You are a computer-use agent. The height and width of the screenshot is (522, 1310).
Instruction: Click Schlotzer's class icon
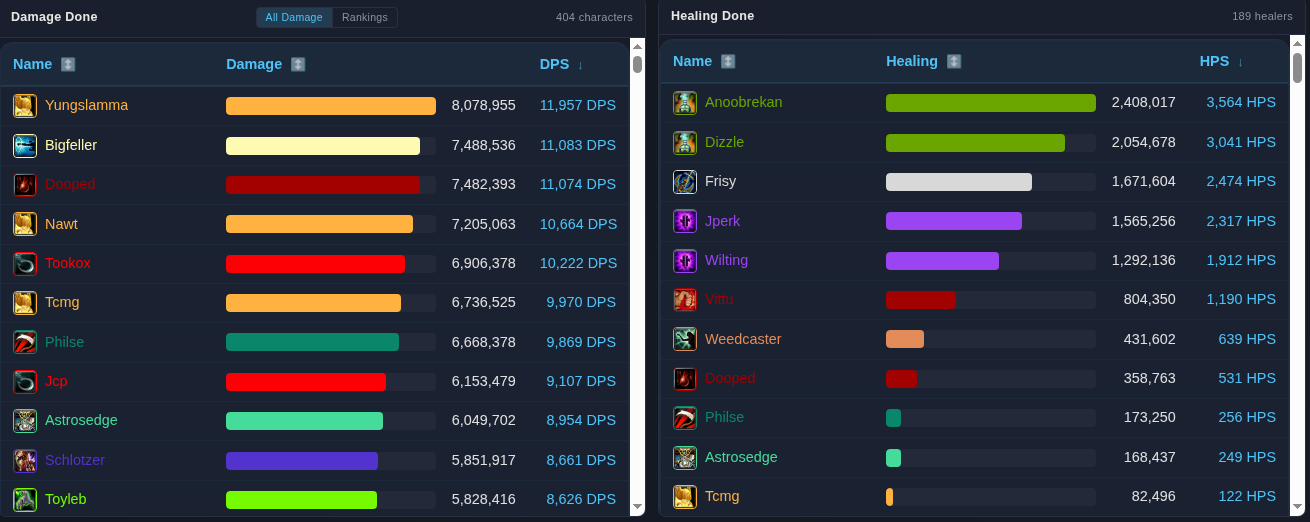tap(25, 460)
